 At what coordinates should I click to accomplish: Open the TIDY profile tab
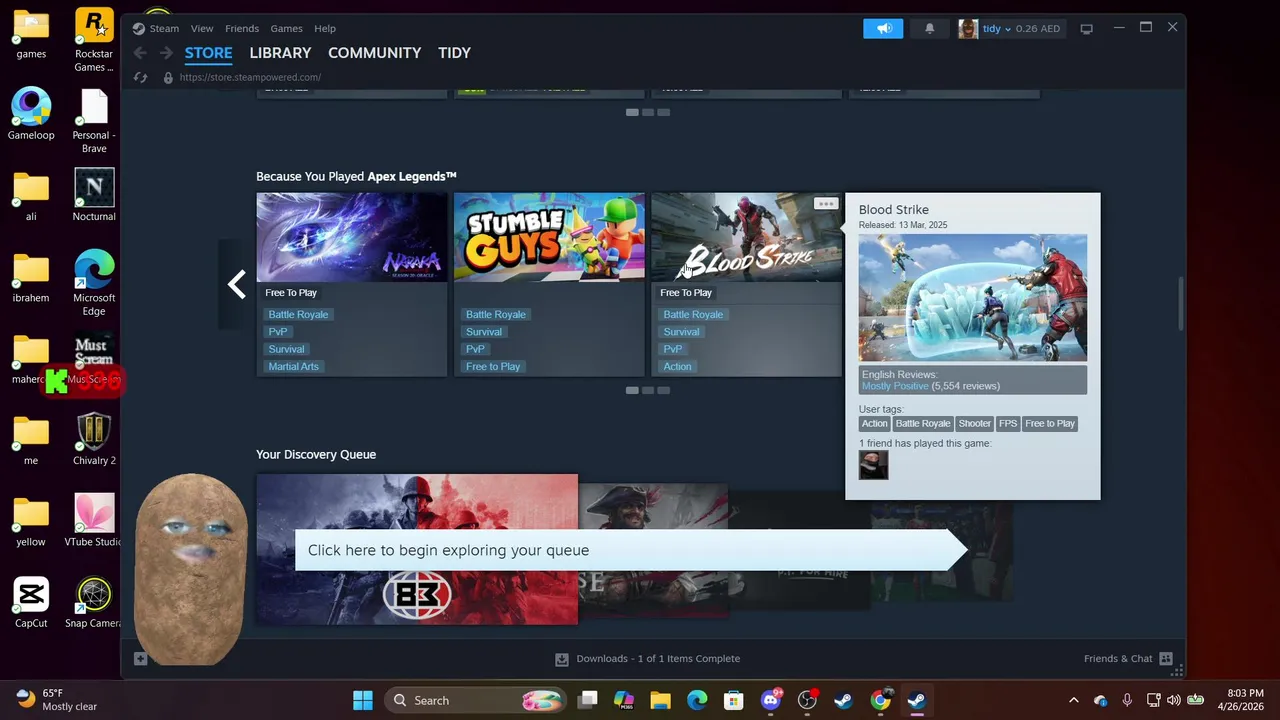[454, 53]
